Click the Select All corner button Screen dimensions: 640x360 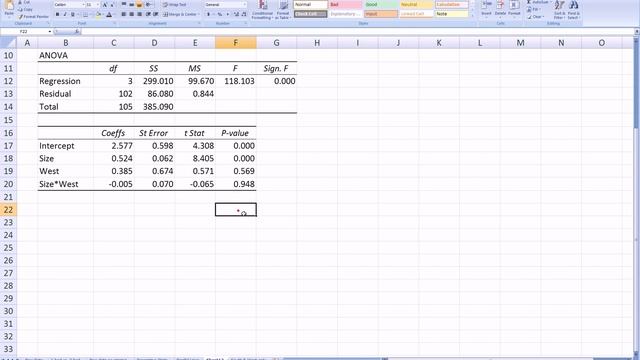point(8,42)
